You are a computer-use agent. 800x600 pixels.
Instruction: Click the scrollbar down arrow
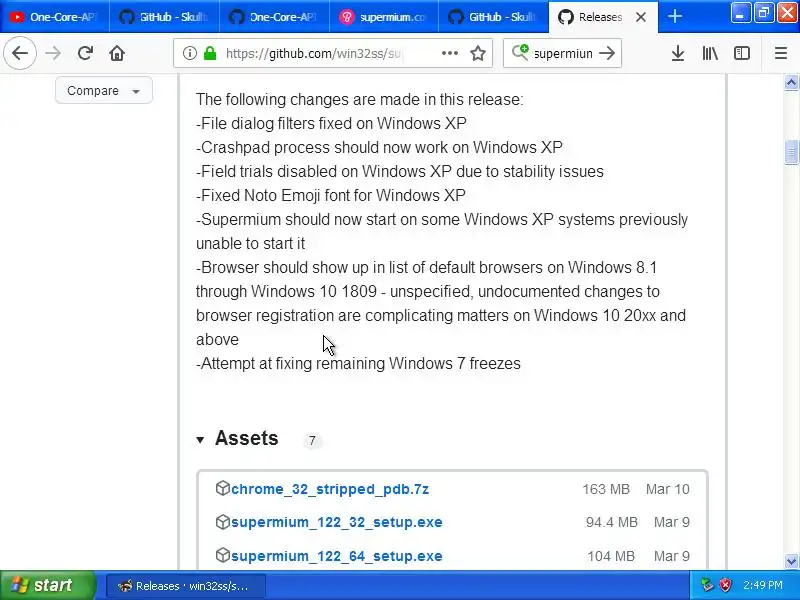(791, 561)
